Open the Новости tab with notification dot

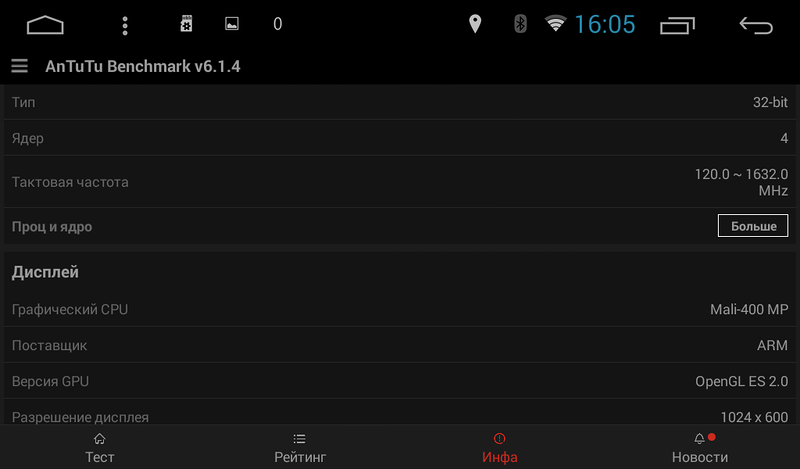699,448
